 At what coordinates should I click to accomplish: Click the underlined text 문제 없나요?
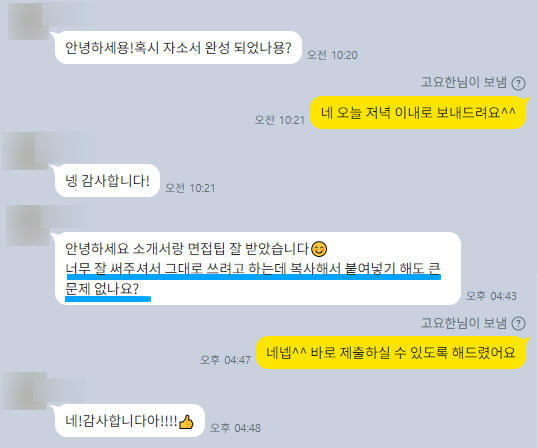point(102,289)
